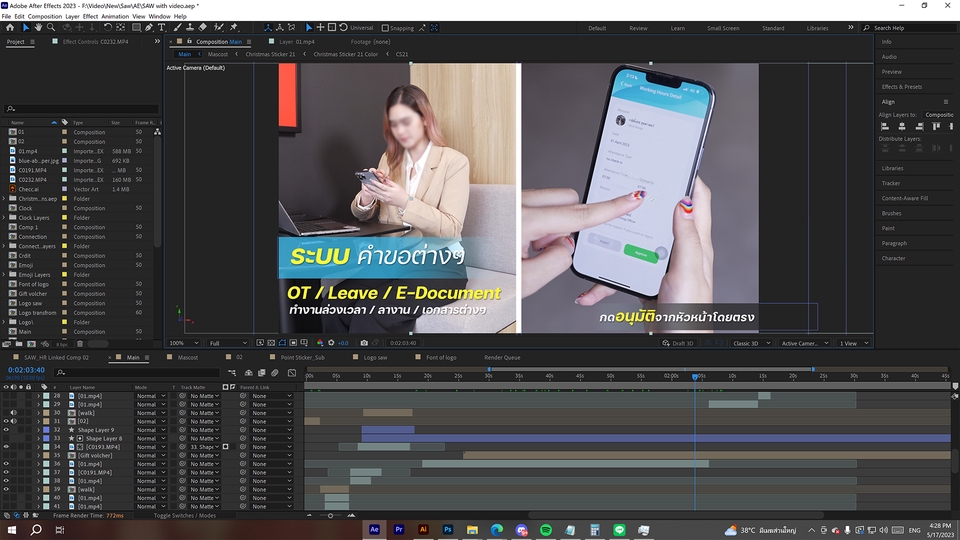Open the Effect menu

point(91,17)
